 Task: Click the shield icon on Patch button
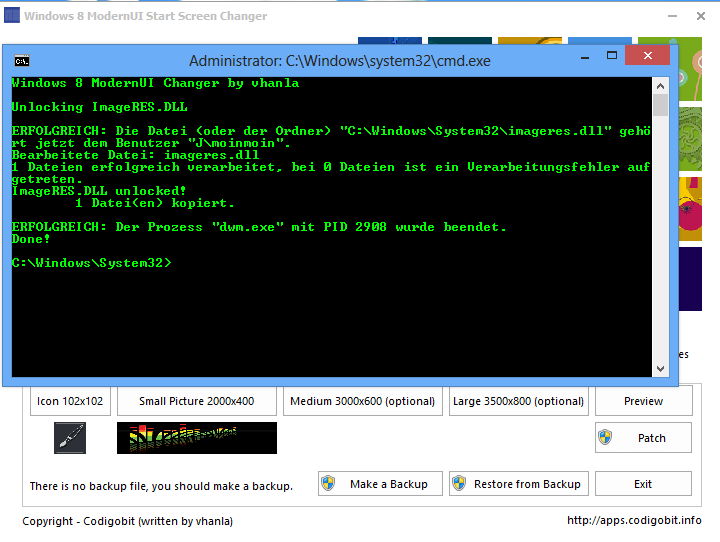(605, 437)
